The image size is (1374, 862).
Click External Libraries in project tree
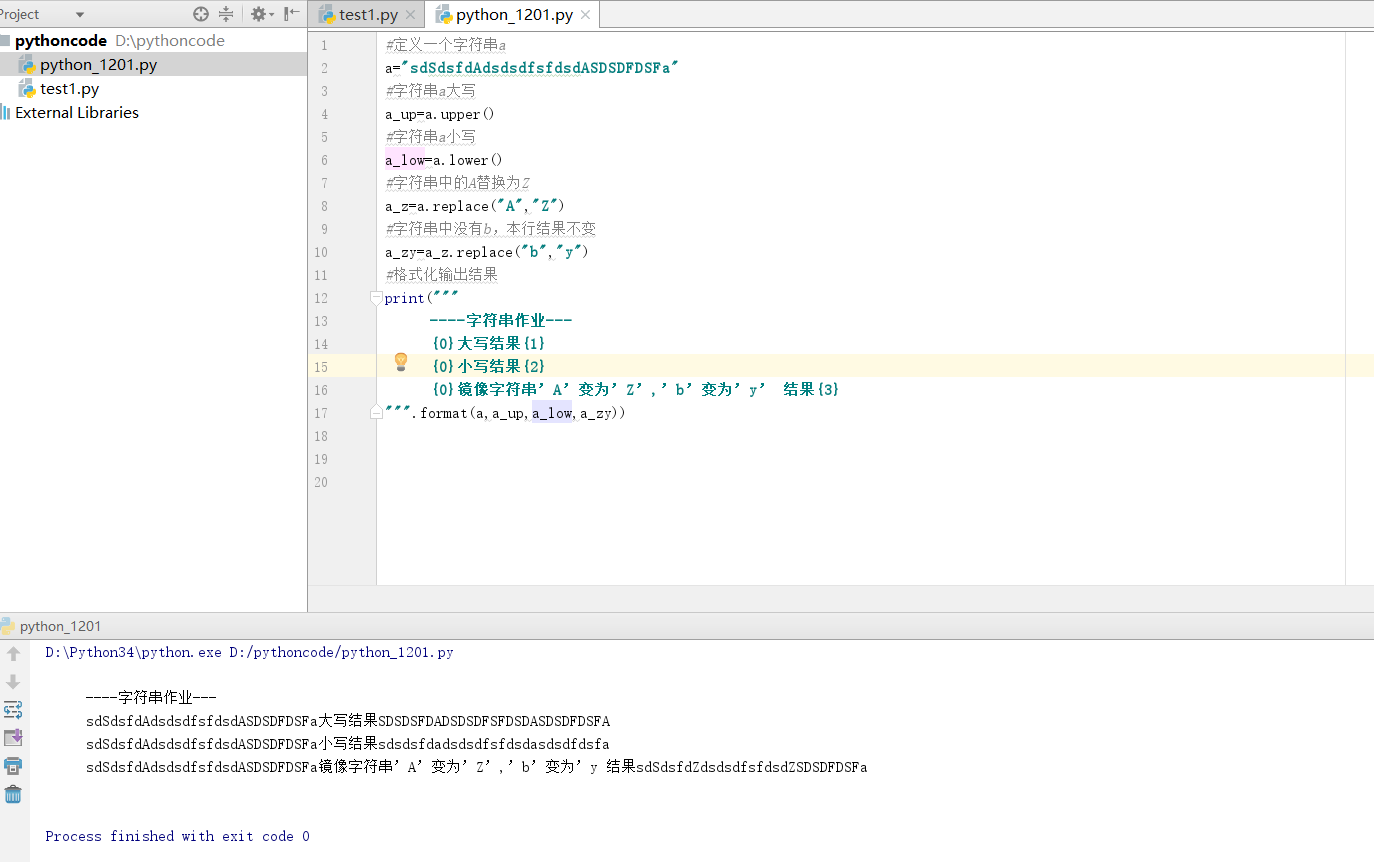pyautogui.click(x=77, y=113)
